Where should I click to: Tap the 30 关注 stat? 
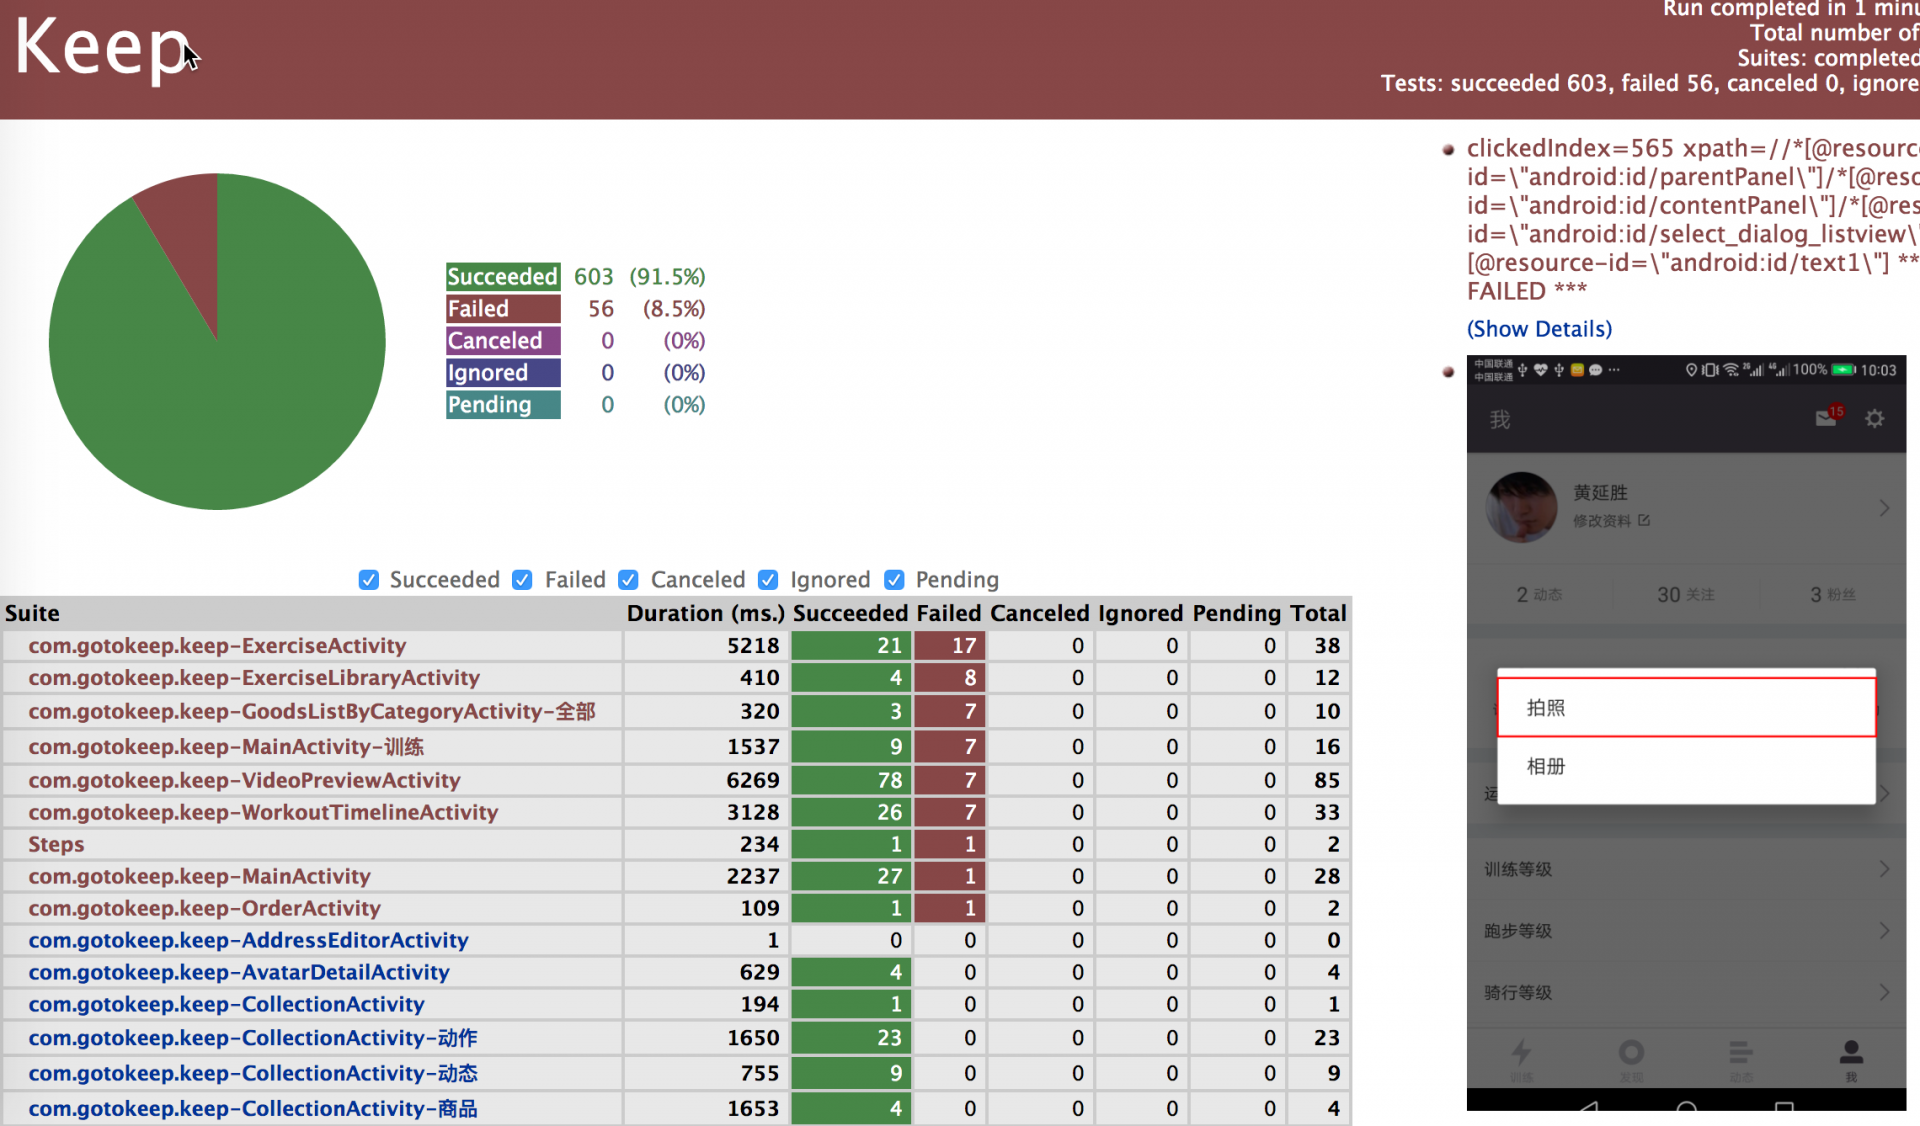[x=1686, y=595]
